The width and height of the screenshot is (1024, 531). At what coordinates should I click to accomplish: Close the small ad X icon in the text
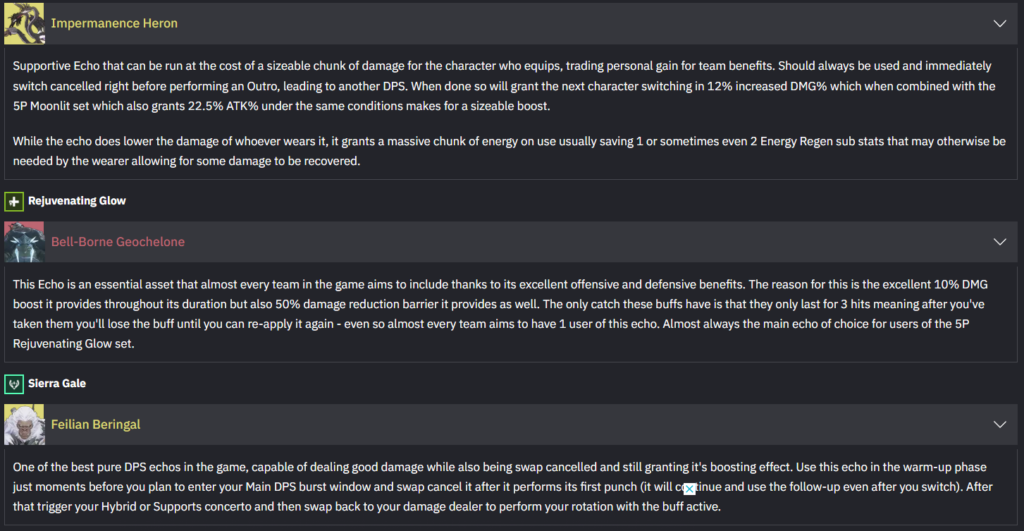click(689, 489)
